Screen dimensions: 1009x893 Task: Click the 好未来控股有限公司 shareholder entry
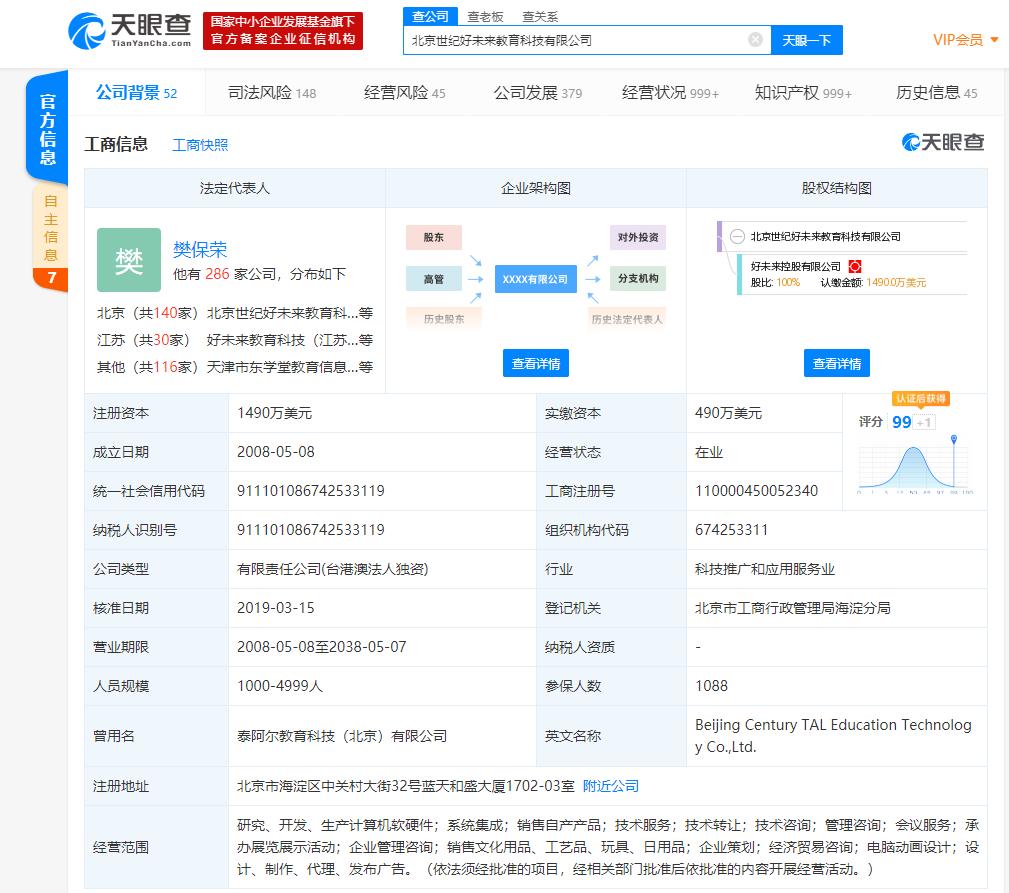tap(795, 266)
